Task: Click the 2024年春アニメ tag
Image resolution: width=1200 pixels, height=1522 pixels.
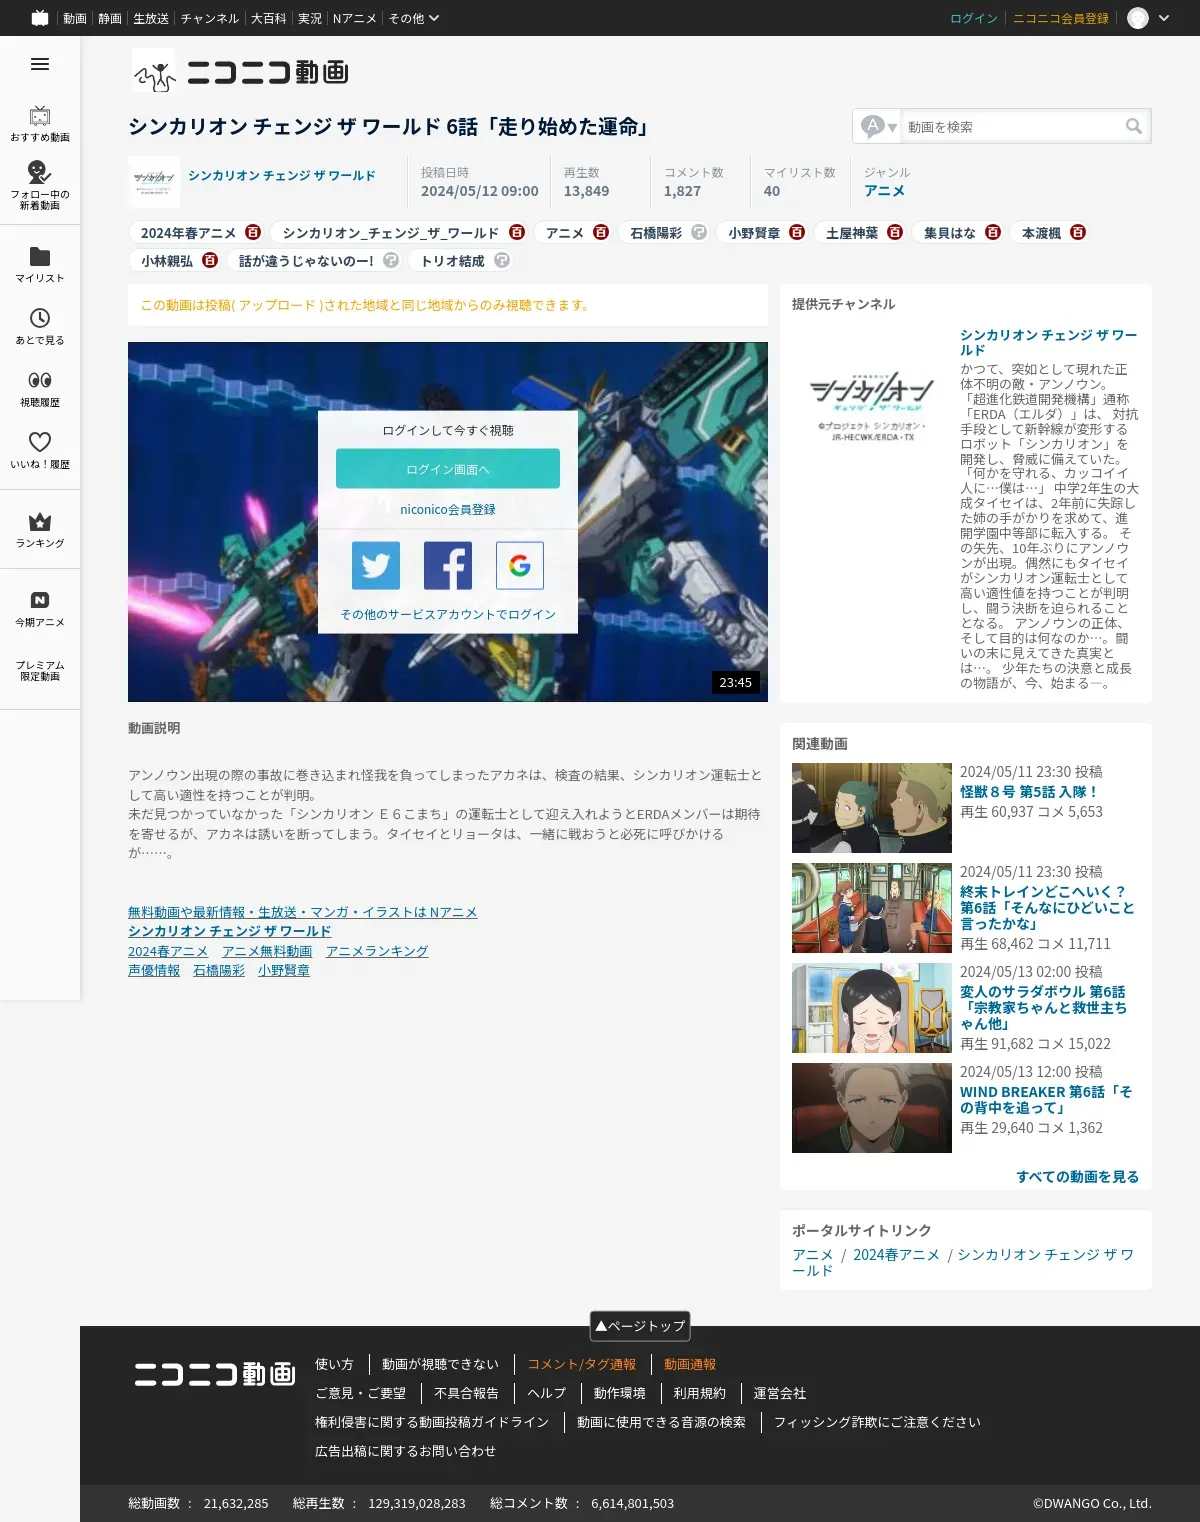Action: point(188,232)
